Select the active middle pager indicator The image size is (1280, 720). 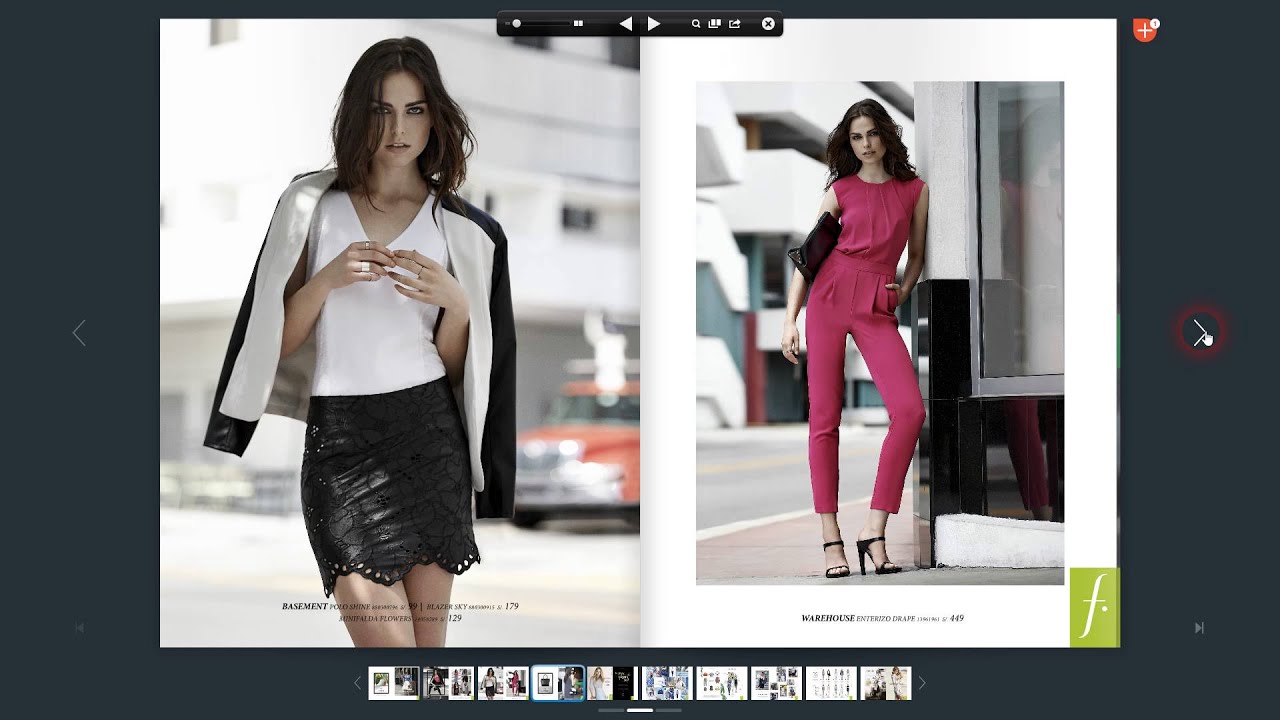click(x=640, y=710)
